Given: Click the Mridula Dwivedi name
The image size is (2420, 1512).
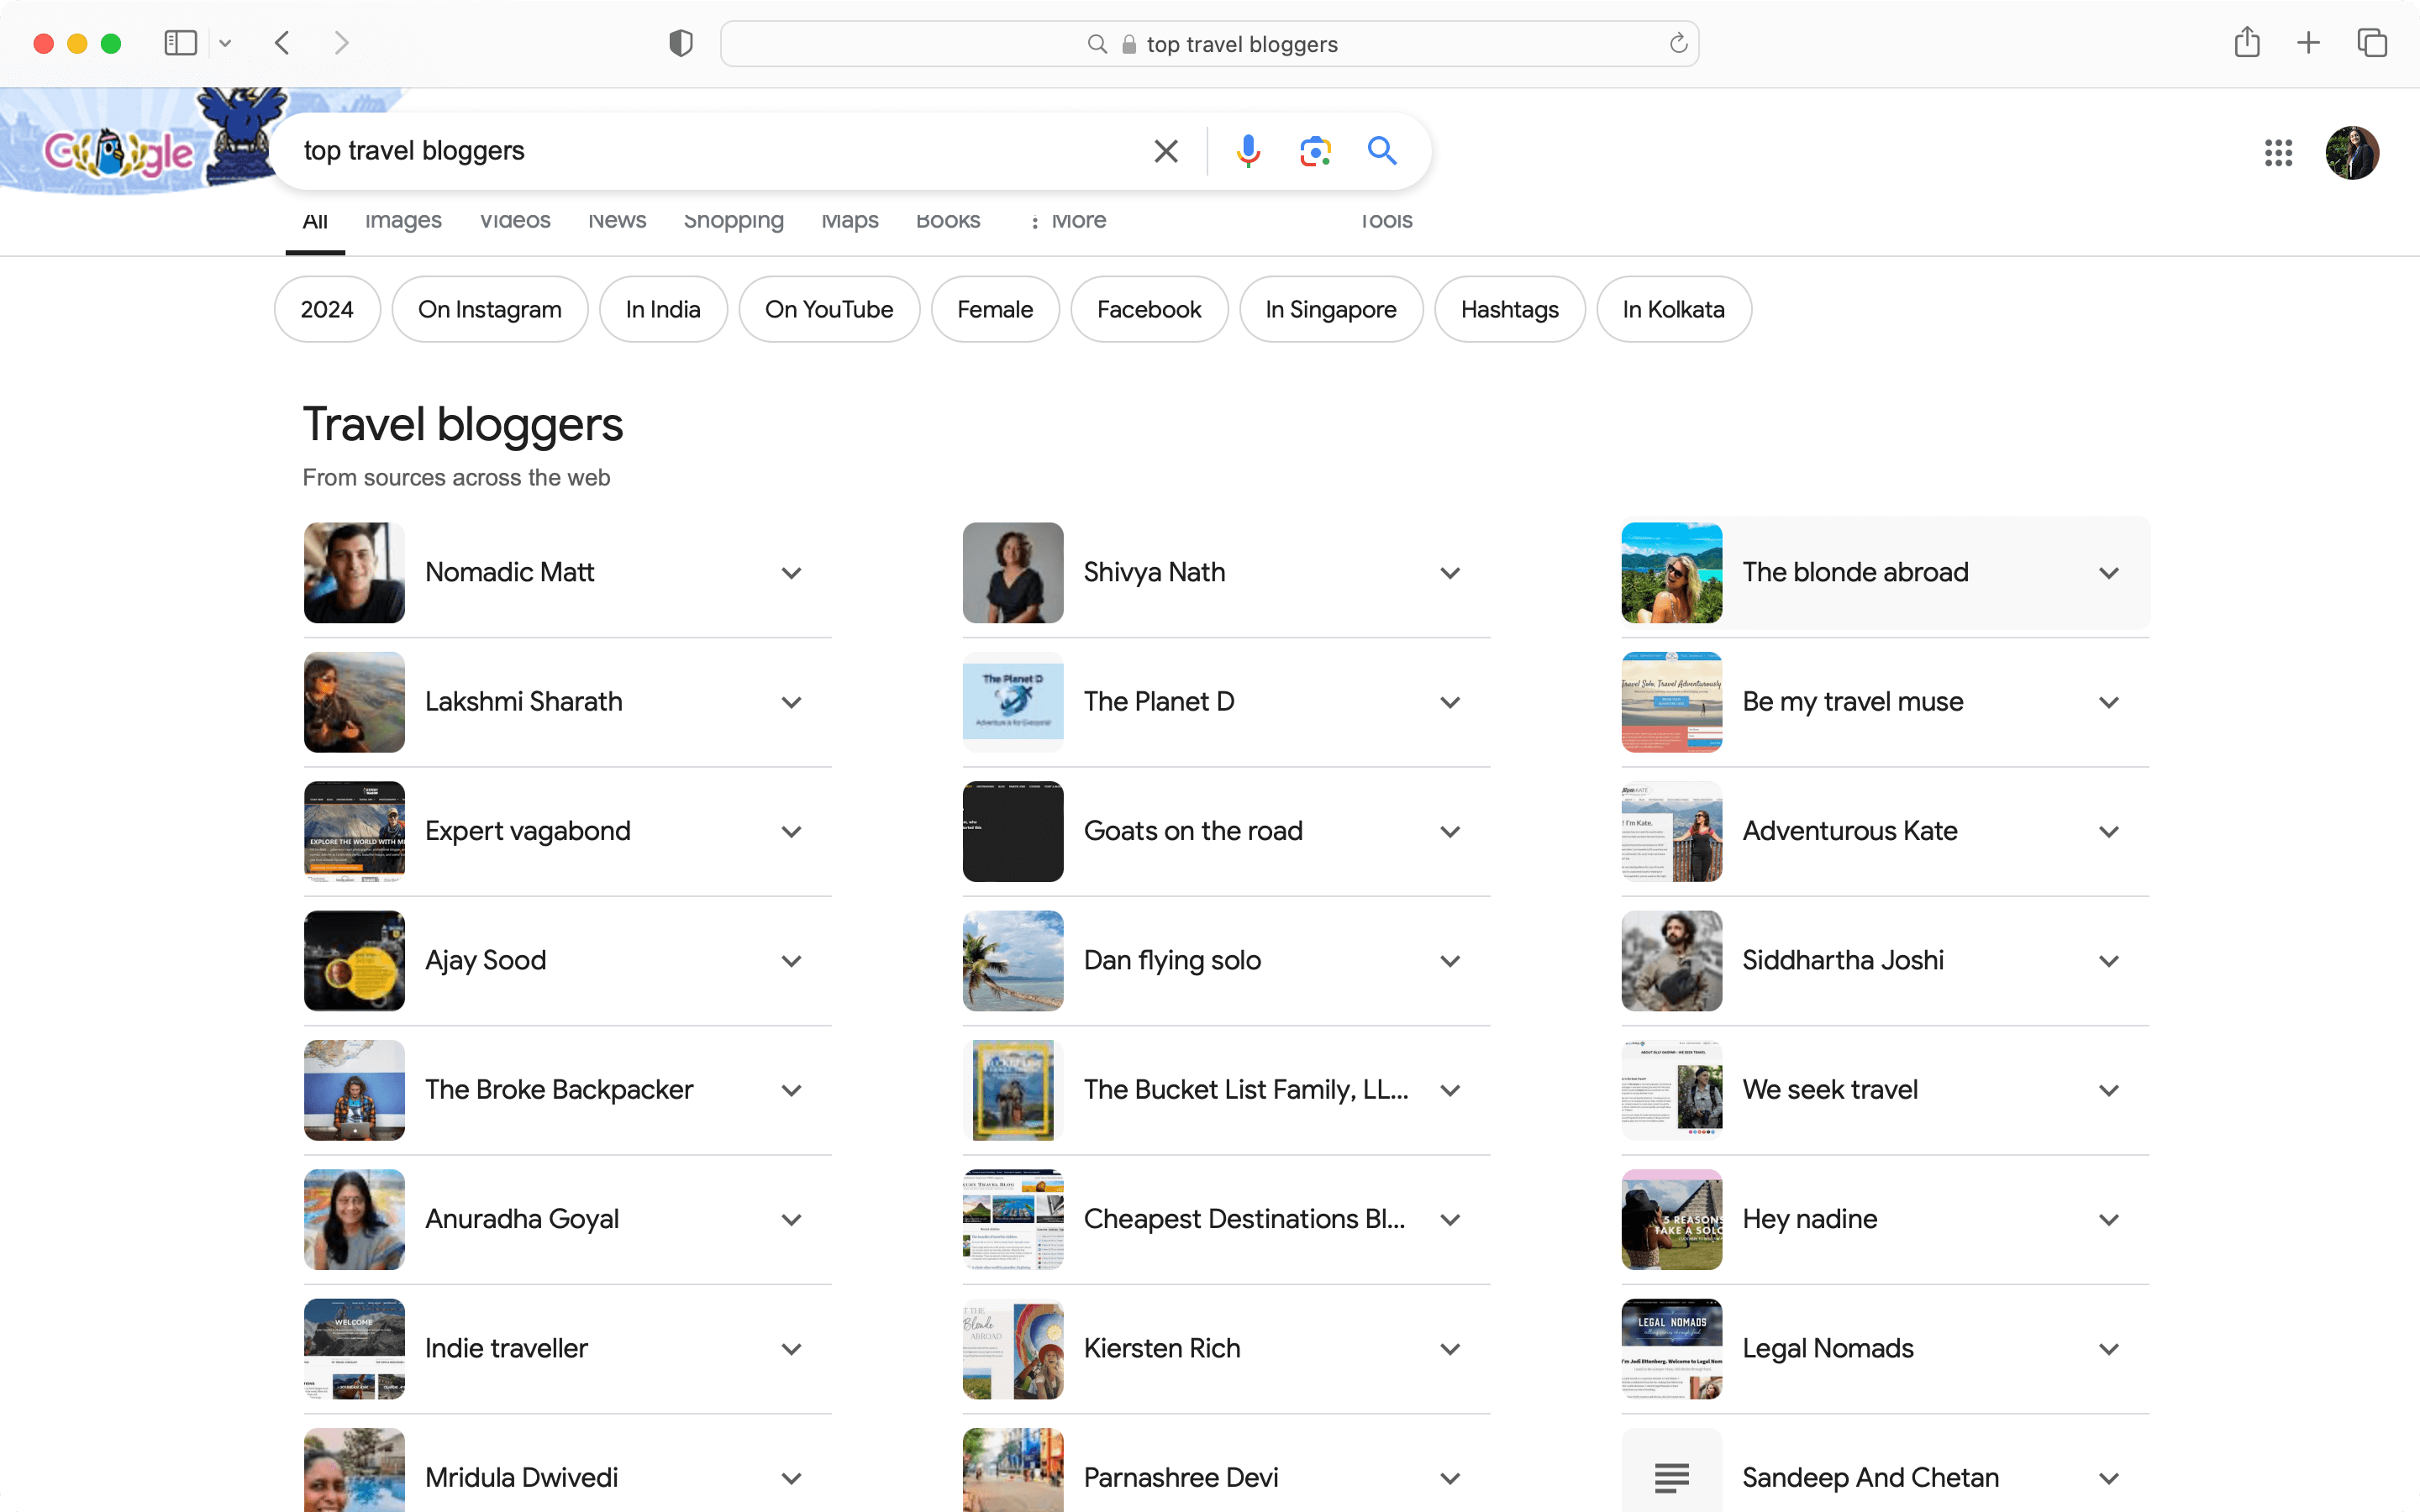Looking at the screenshot, I should tap(521, 1477).
